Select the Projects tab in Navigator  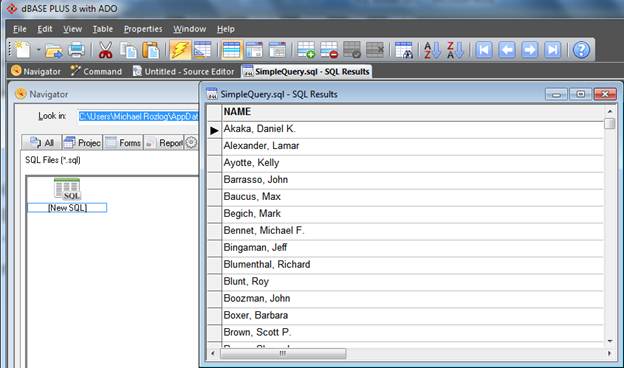82,142
